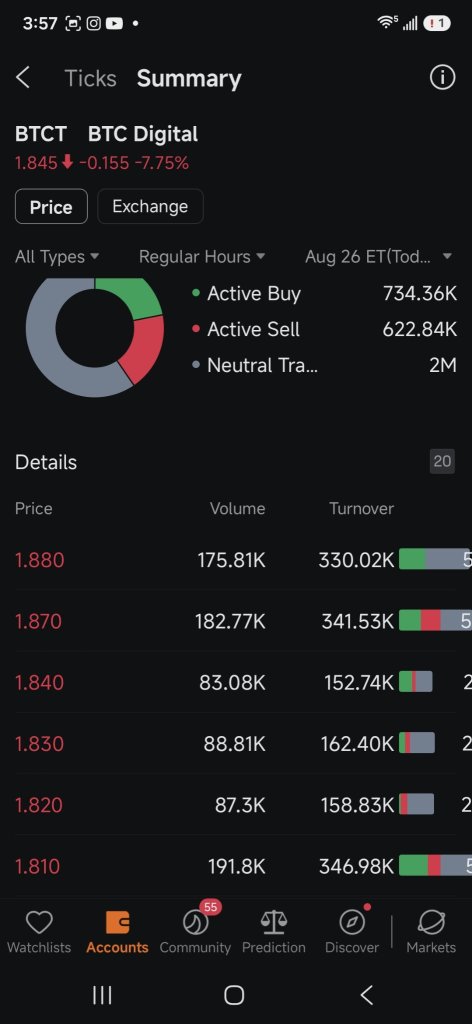Select the 1.840 price row
Screen dimensions: 472x1024
point(236,682)
